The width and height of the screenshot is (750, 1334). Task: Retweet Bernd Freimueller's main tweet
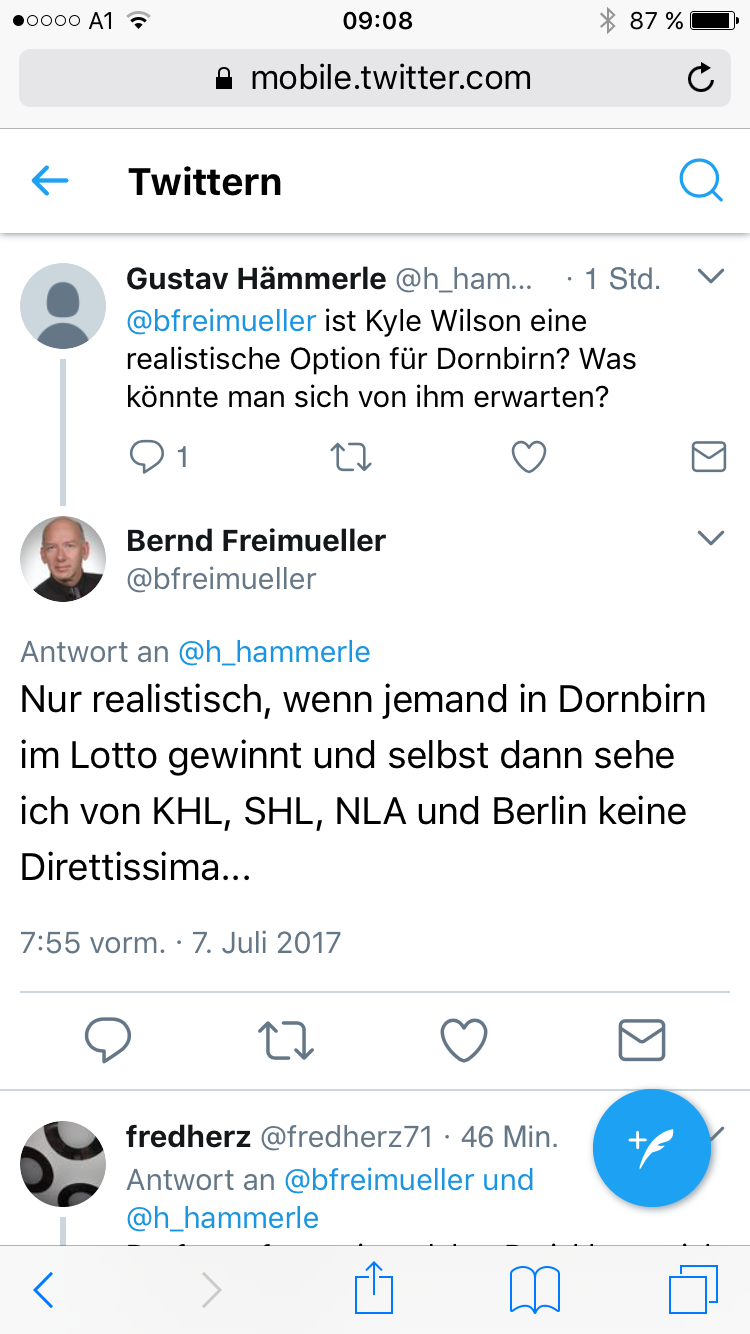[x=287, y=1040]
